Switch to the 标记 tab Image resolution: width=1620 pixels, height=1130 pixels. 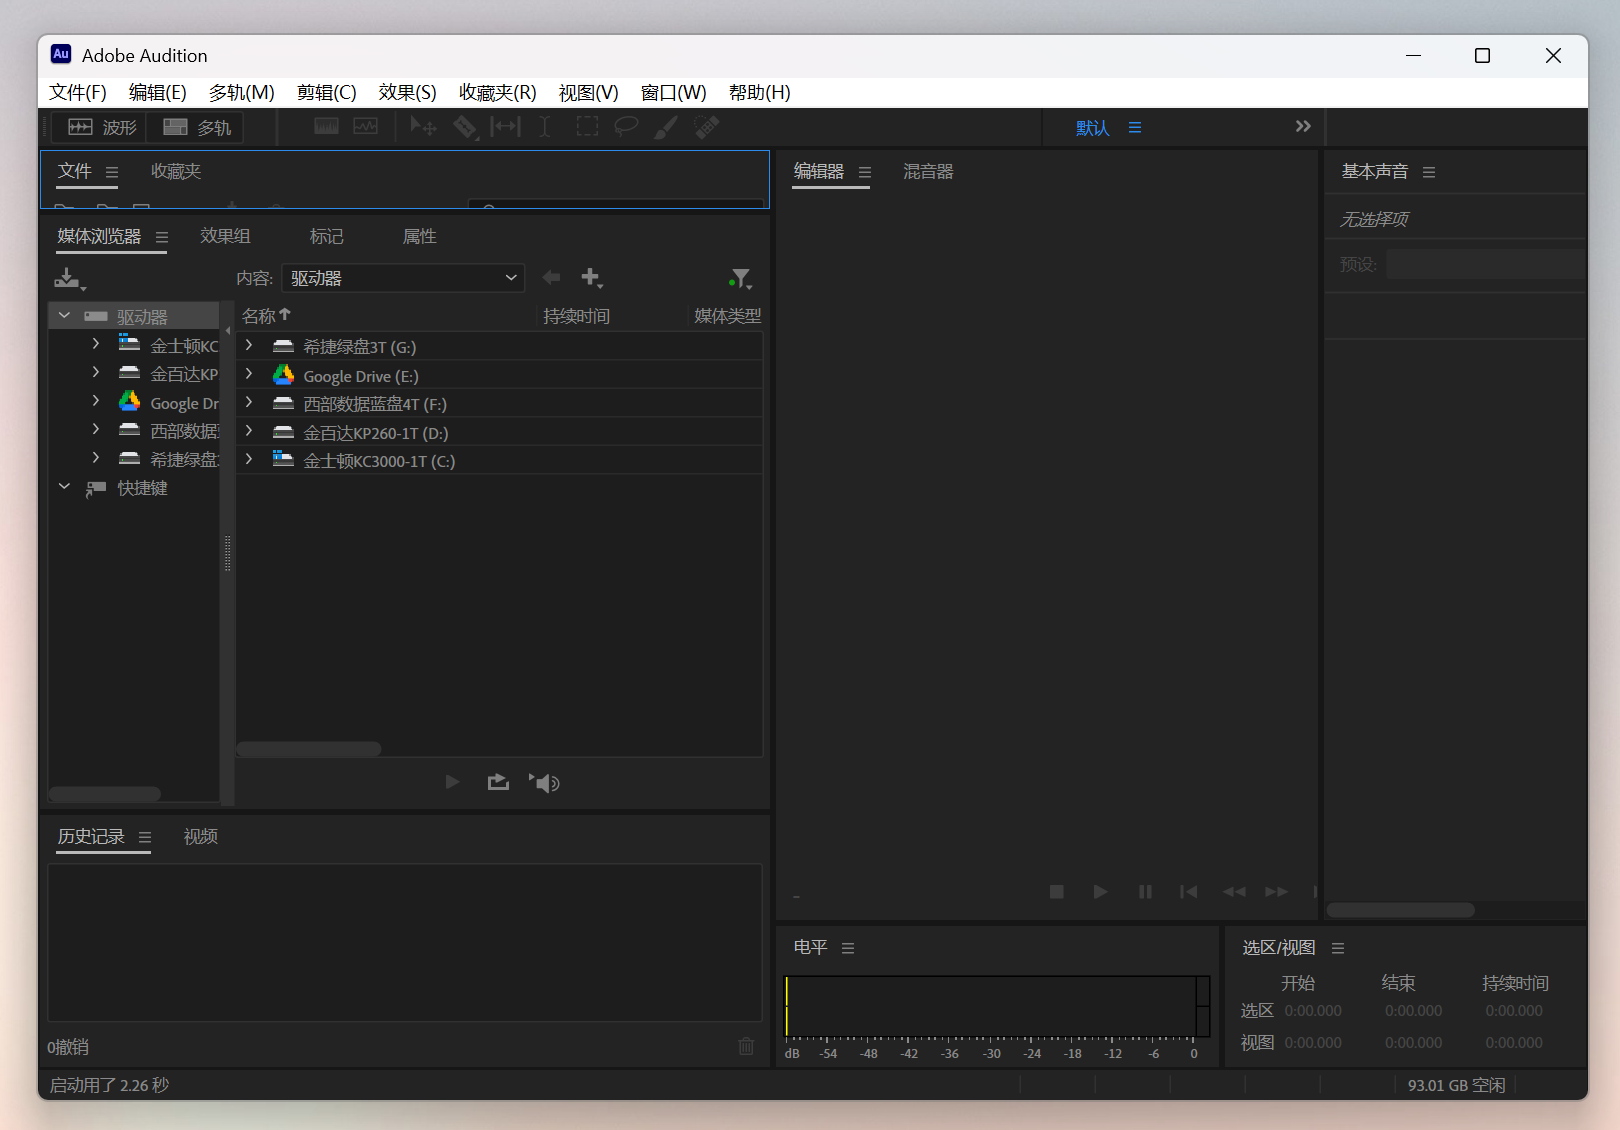327,236
